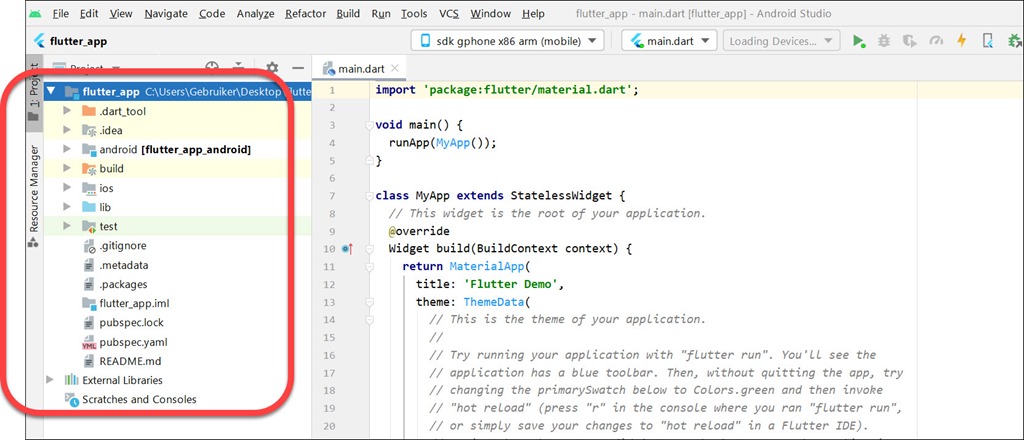Fold the main() function at line 3
The width and height of the screenshot is (1024, 440).
(370, 125)
